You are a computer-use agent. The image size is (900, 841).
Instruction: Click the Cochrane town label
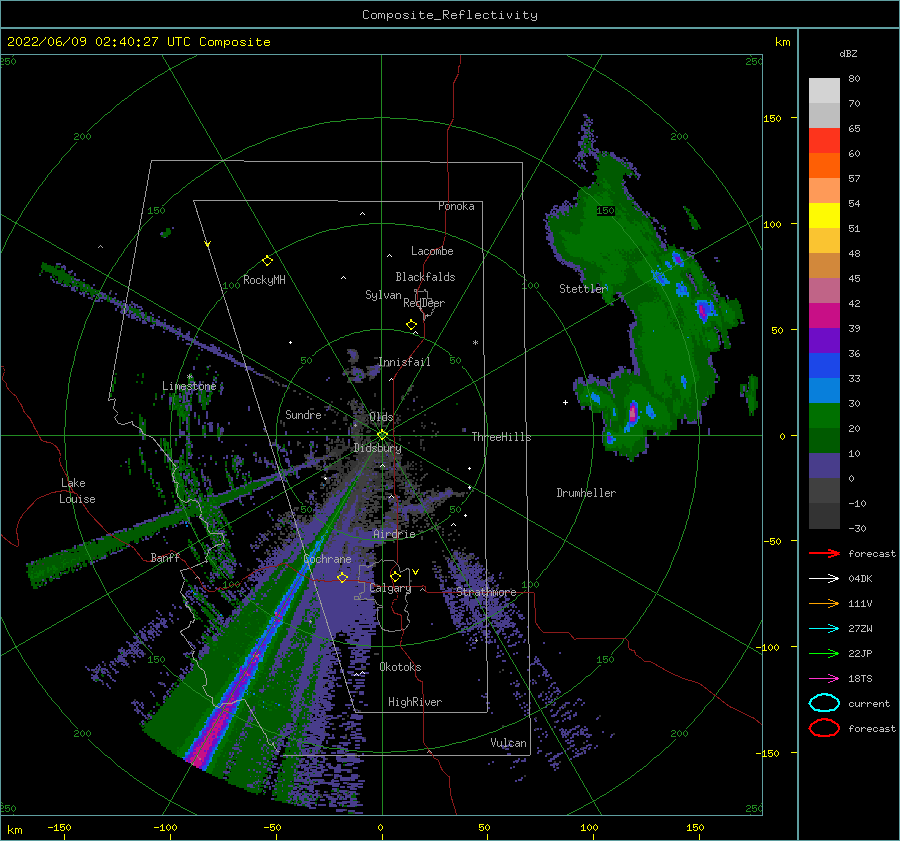click(327, 559)
